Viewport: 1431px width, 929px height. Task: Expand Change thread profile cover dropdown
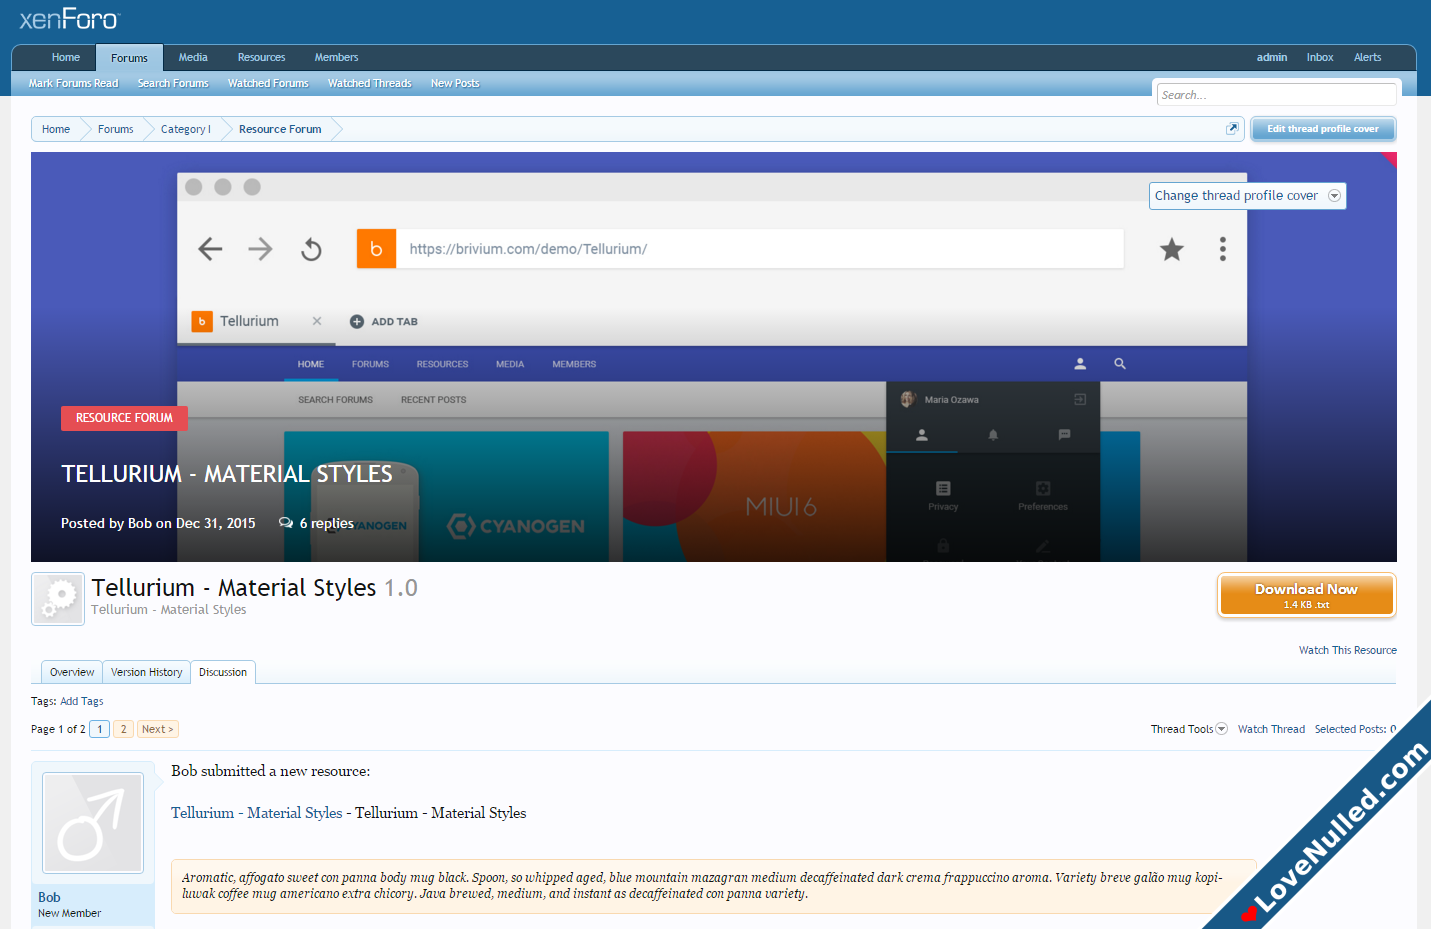pyautogui.click(x=1247, y=196)
